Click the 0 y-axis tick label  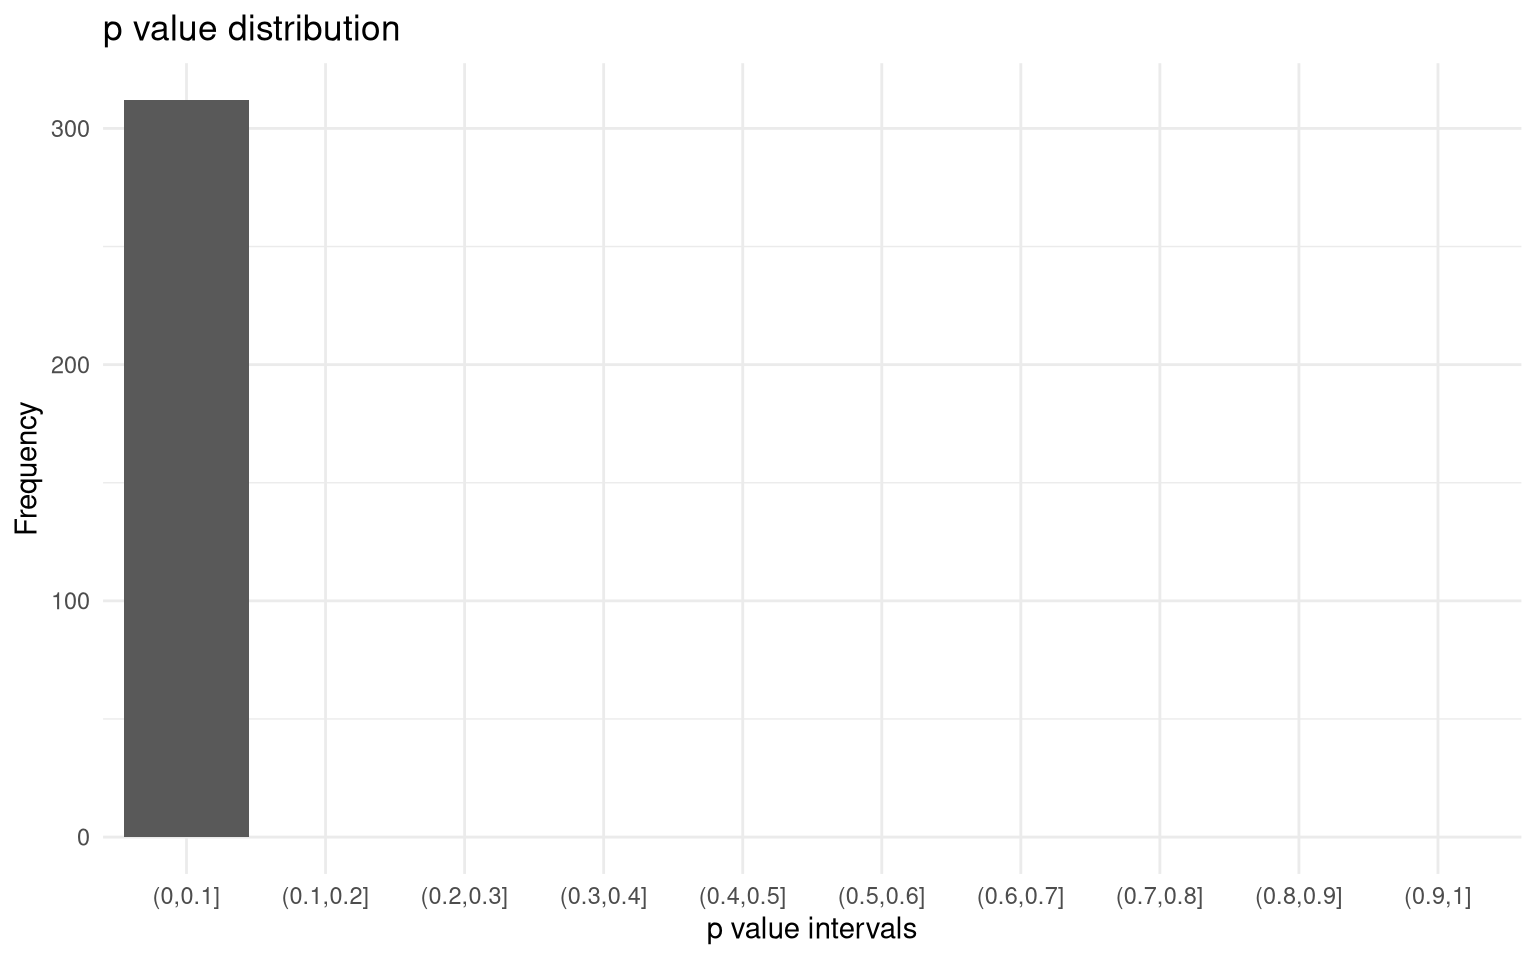point(83,837)
